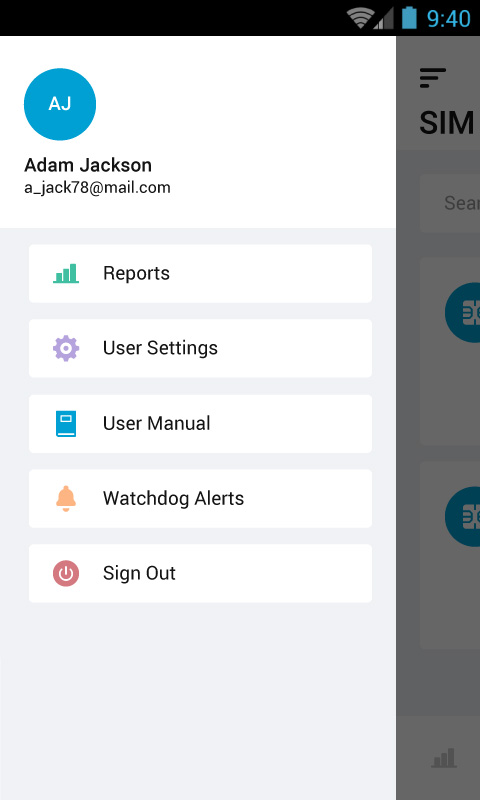Open the Reports menu item
This screenshot has width=480, height=800.
coord(200,273)
